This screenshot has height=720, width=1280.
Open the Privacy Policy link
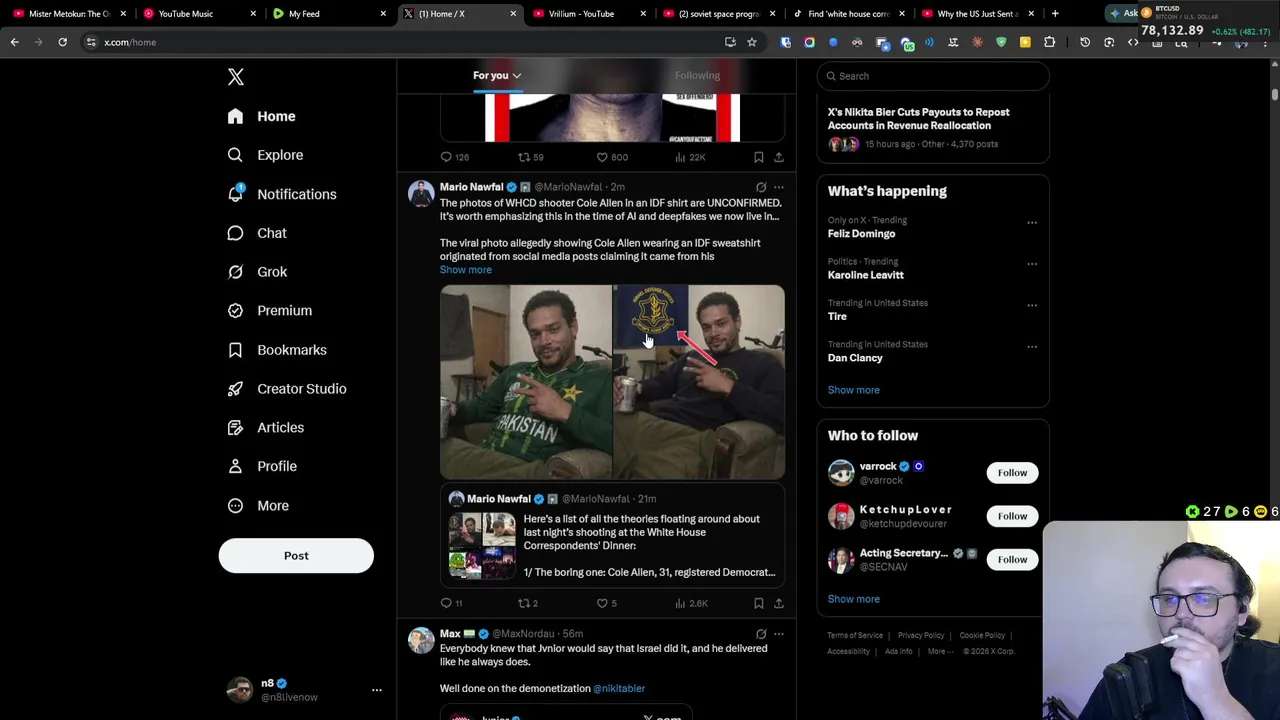click(920, 635)
